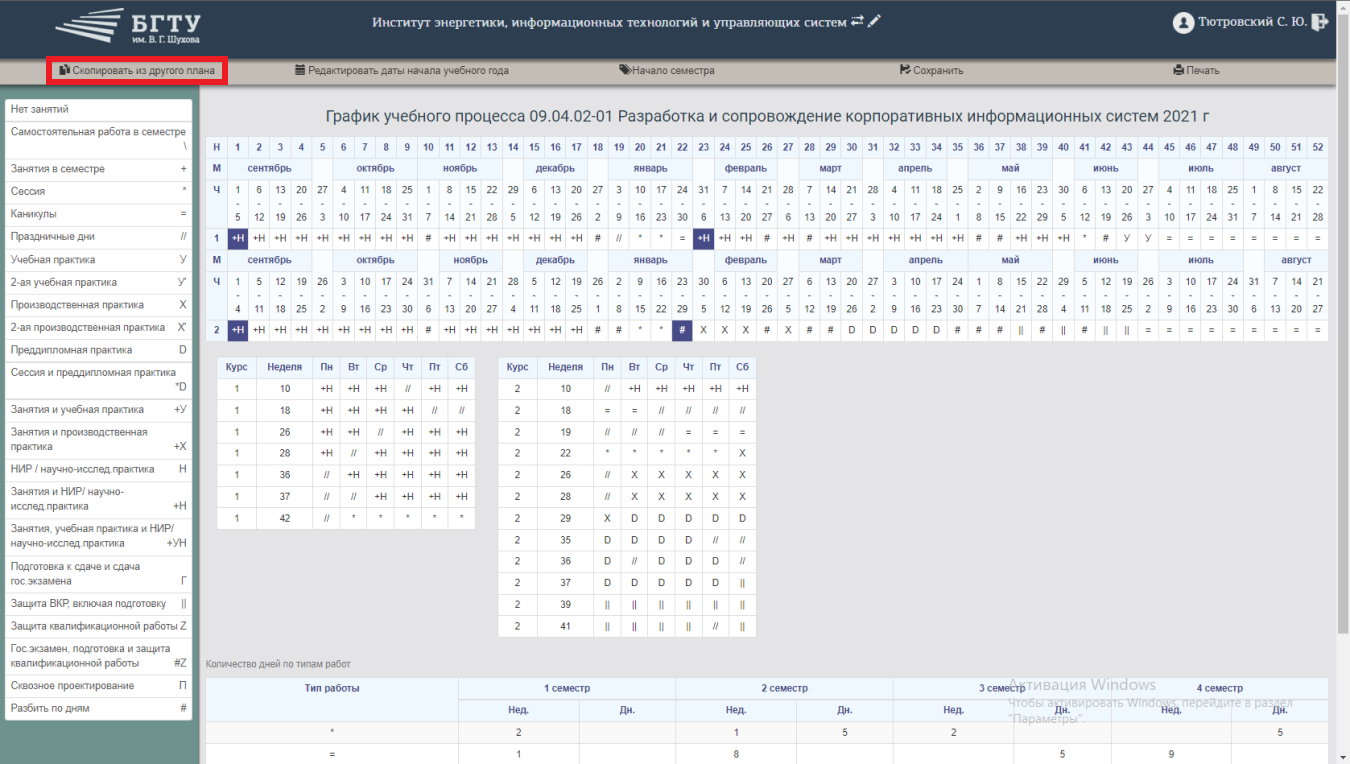1350x764 pixels.
Task: Click Количество дней по типам работ label
Action: pyautogui.click(x=278, y=664)
